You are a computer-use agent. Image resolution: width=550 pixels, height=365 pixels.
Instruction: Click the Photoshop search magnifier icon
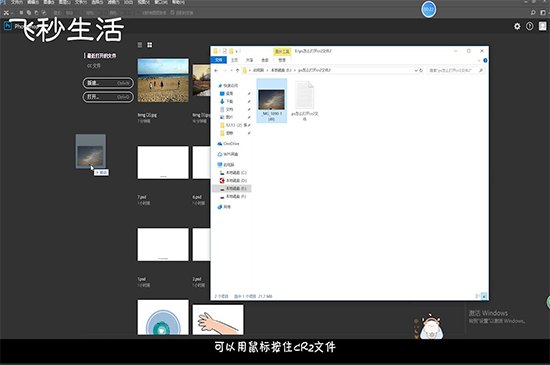coord(533,13)
